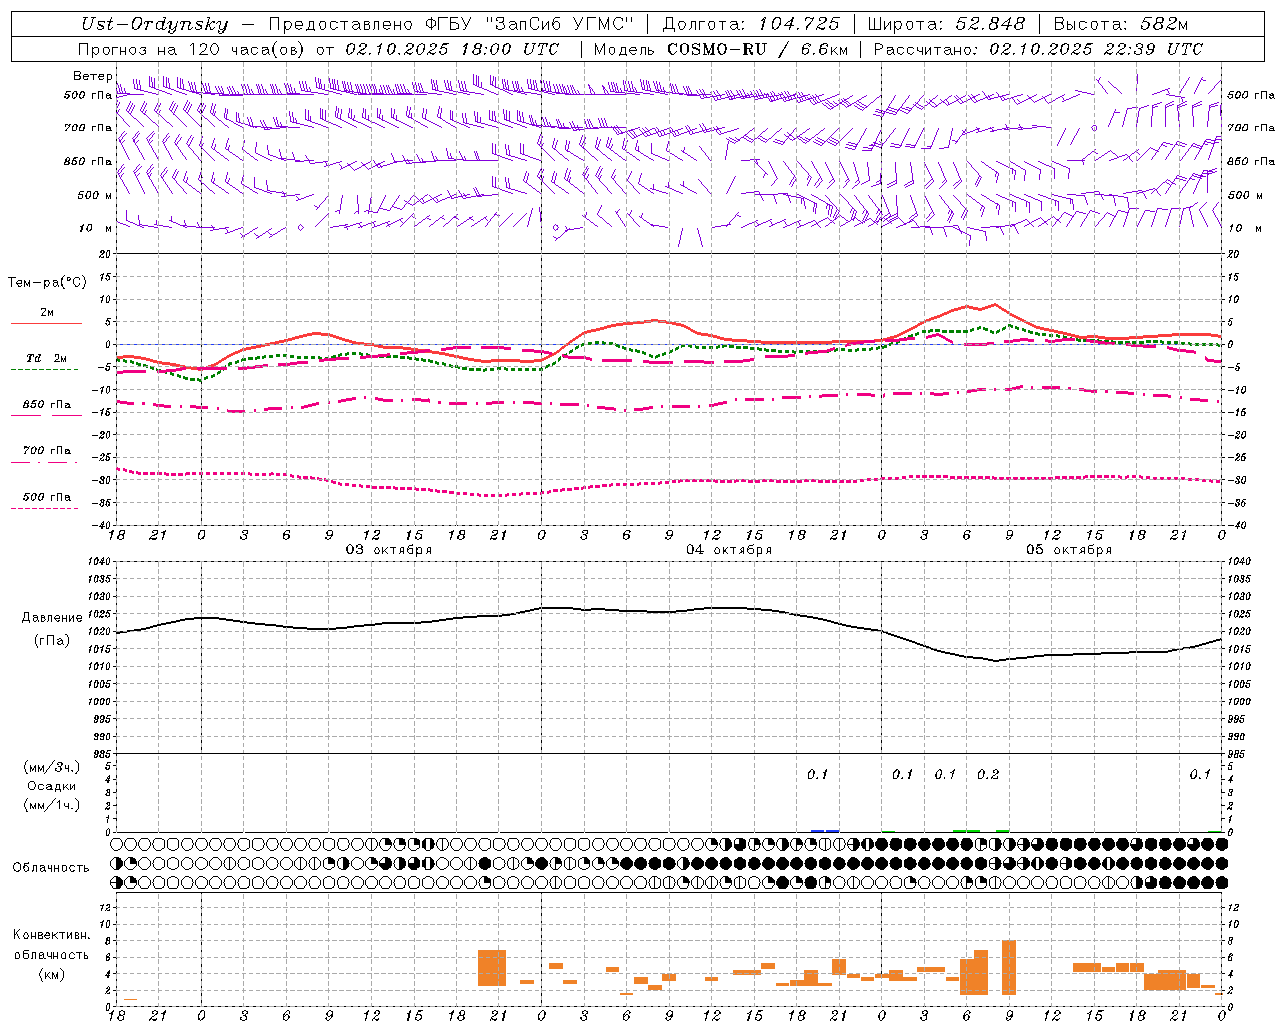Click the Облачность cloudiness label
The image size is (1280, 1024).
51,868
